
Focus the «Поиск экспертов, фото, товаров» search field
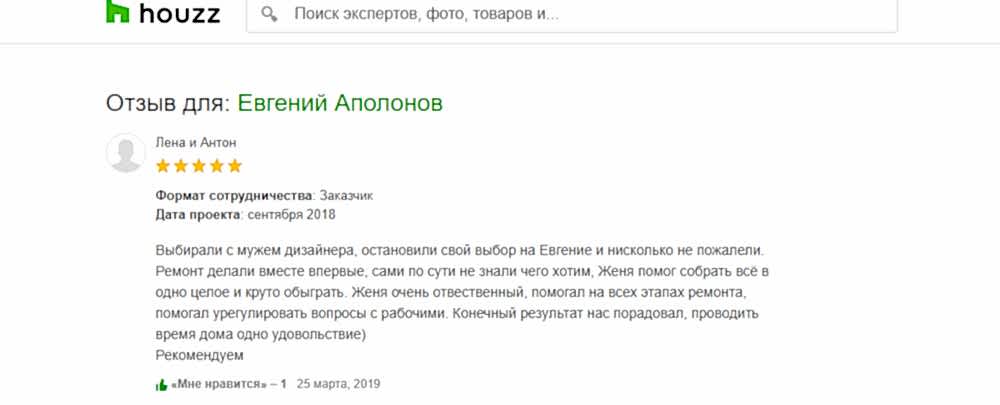coord(580,15)
